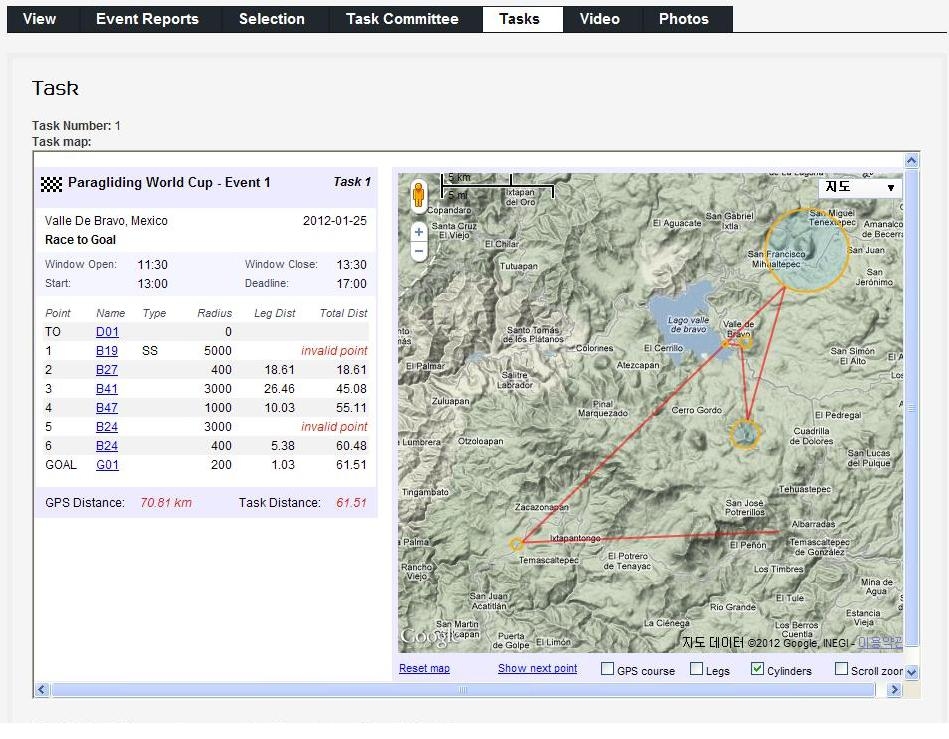
Task: Zoom out on the task map
Action: pyautogui.click(x=419, y=251)
